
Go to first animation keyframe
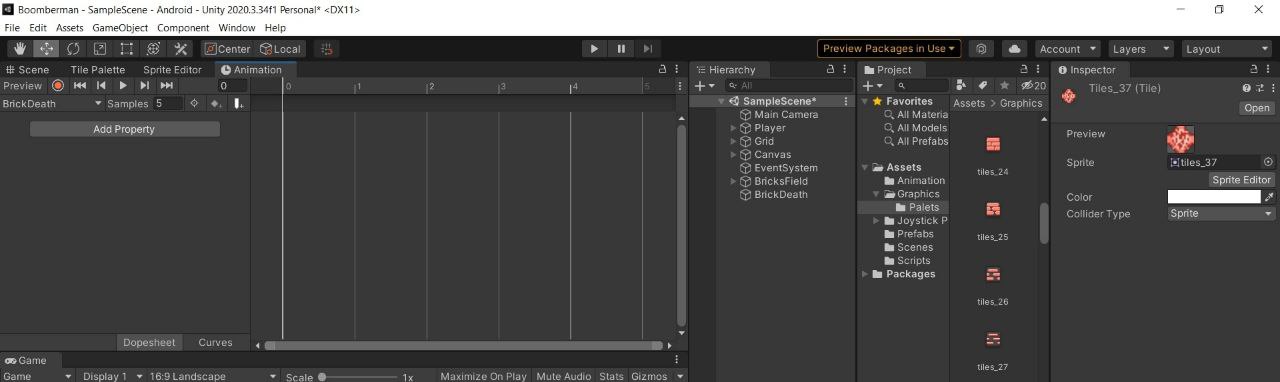[80, 86]
